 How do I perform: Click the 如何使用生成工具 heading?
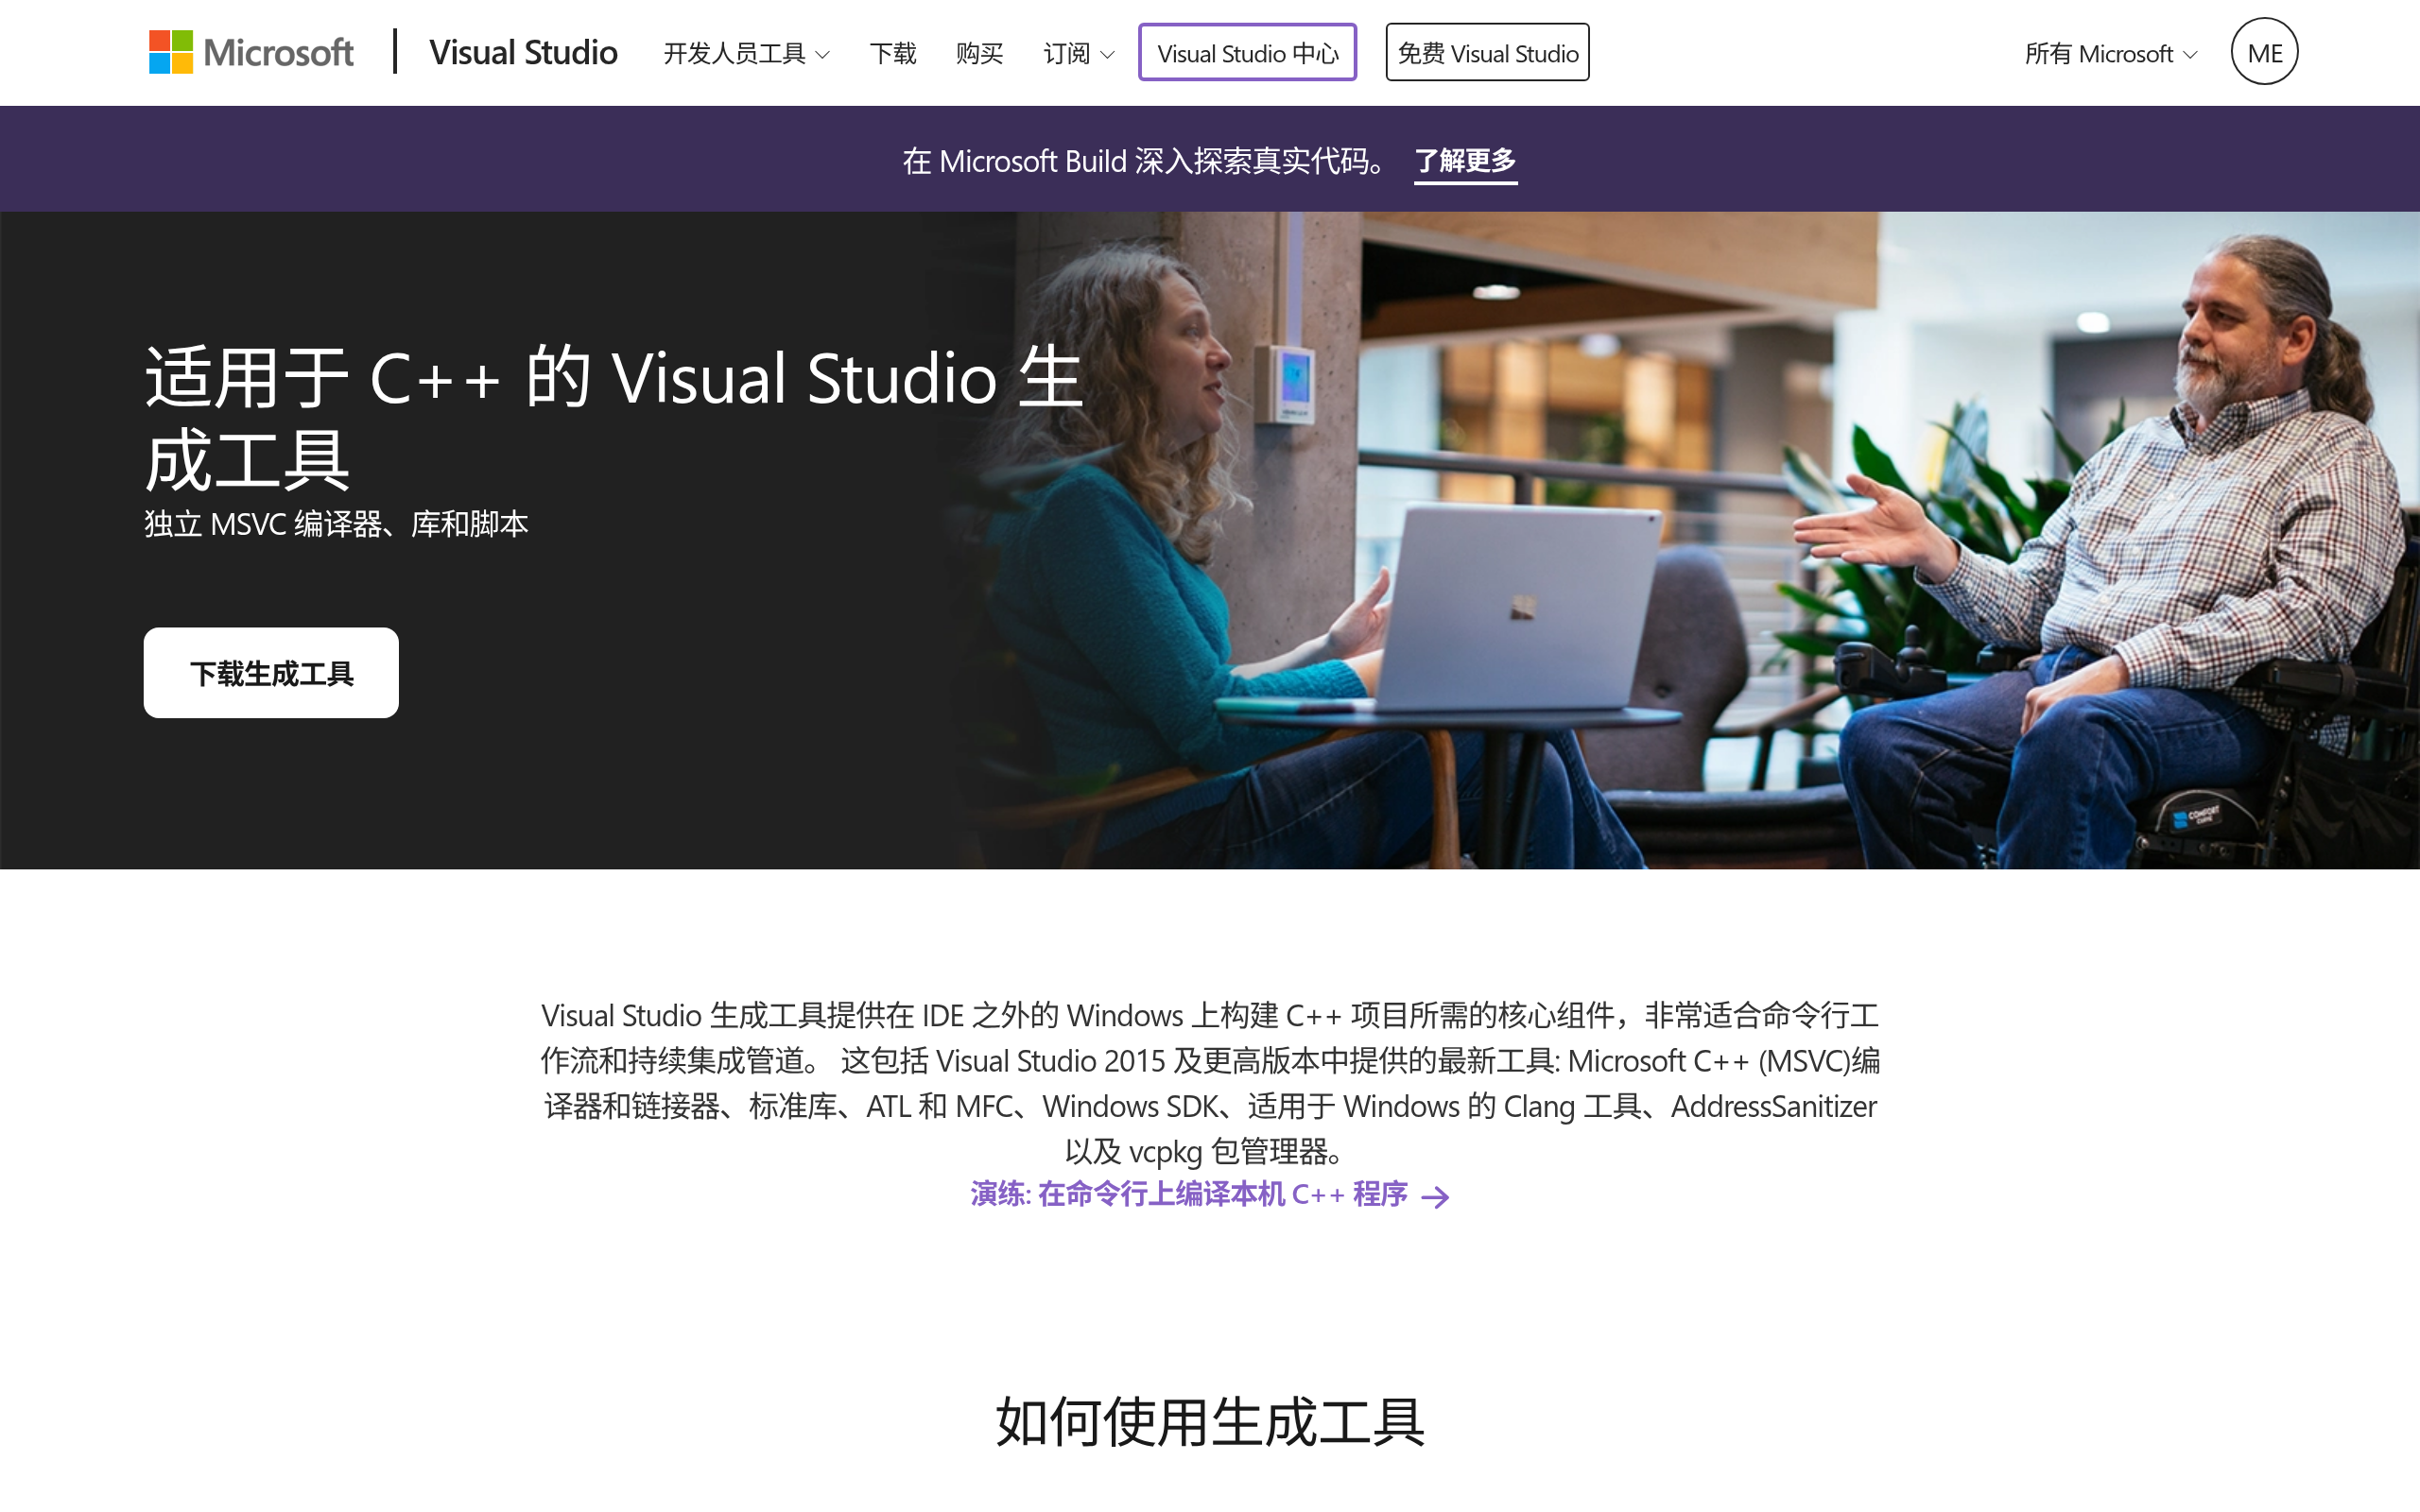coord(1210,1421)
